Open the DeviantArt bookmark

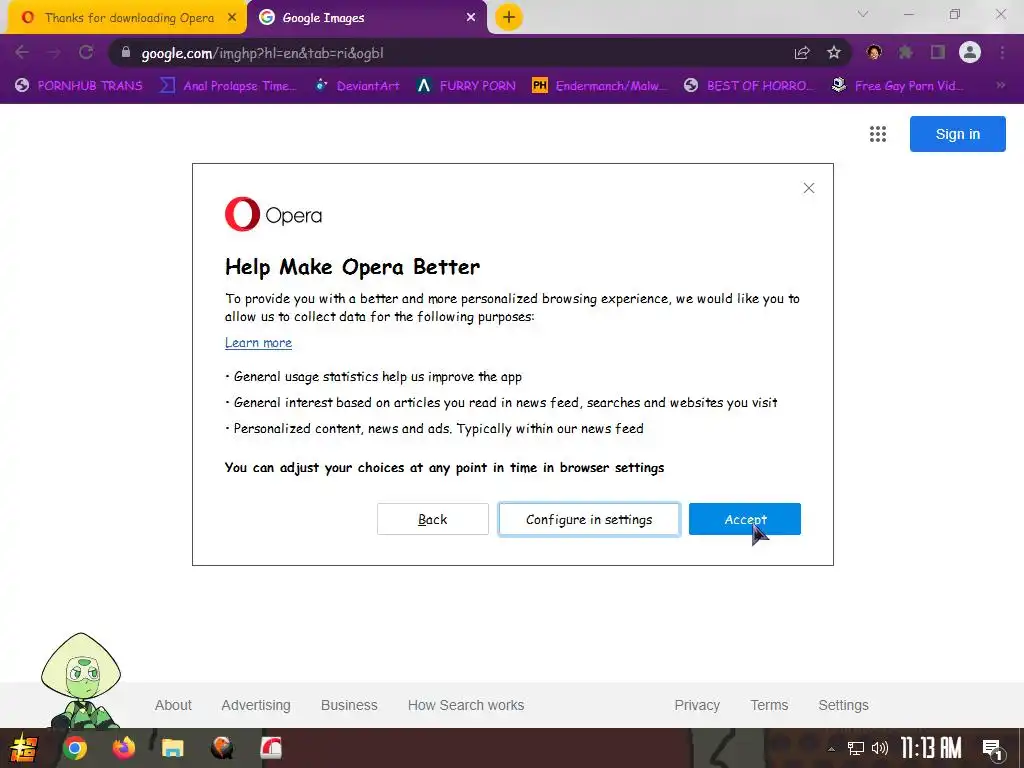357,86
